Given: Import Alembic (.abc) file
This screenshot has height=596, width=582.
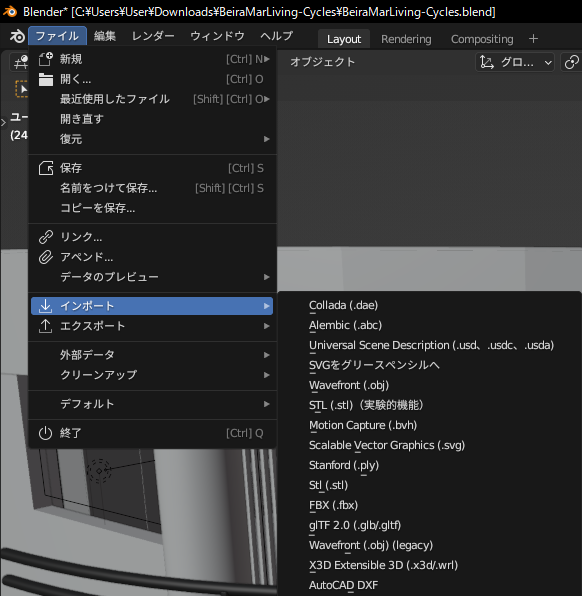Looking at the screenshot, I should [x=430, y=325].
